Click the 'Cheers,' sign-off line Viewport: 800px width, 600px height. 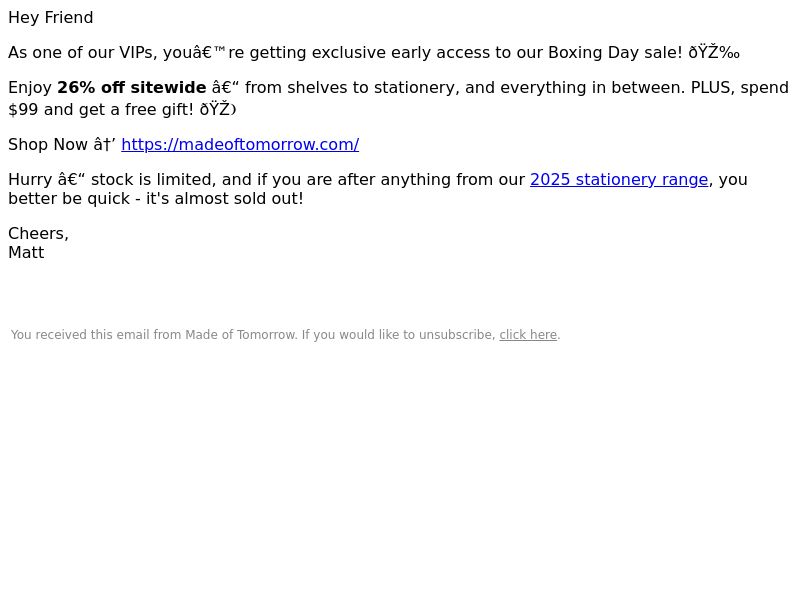coord(38,234)
